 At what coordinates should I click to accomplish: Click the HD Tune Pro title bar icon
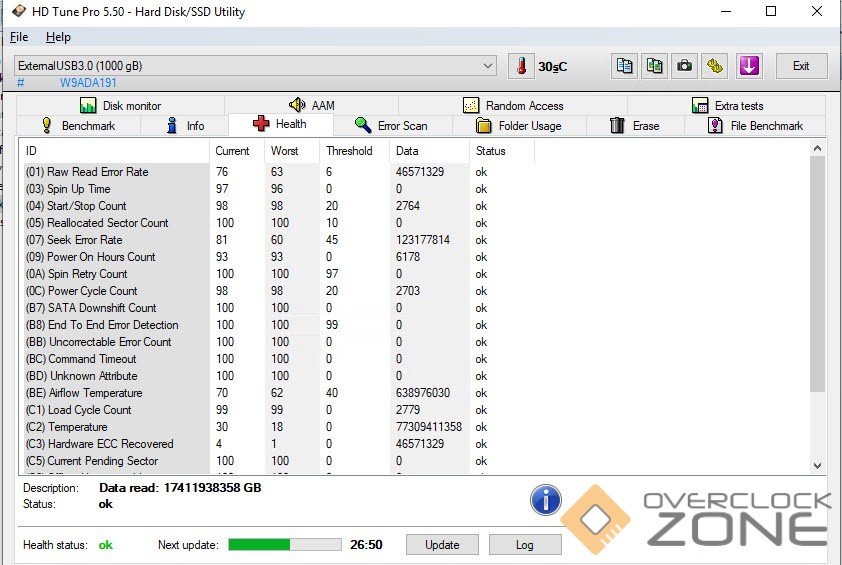(19, 11)
